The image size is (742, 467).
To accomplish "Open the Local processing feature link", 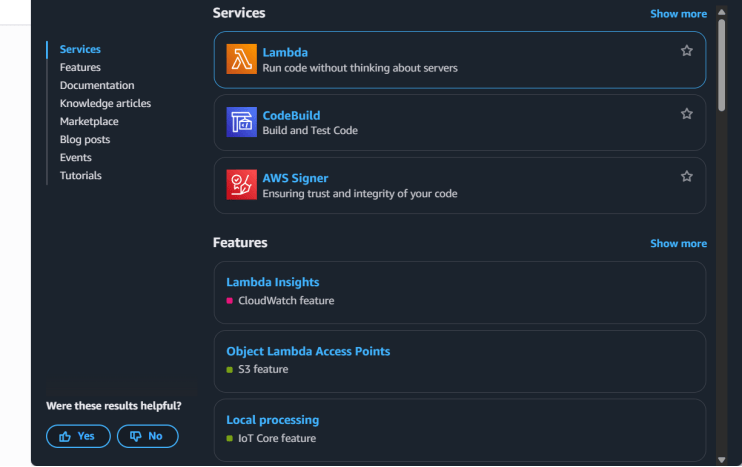I will (272, 420).
